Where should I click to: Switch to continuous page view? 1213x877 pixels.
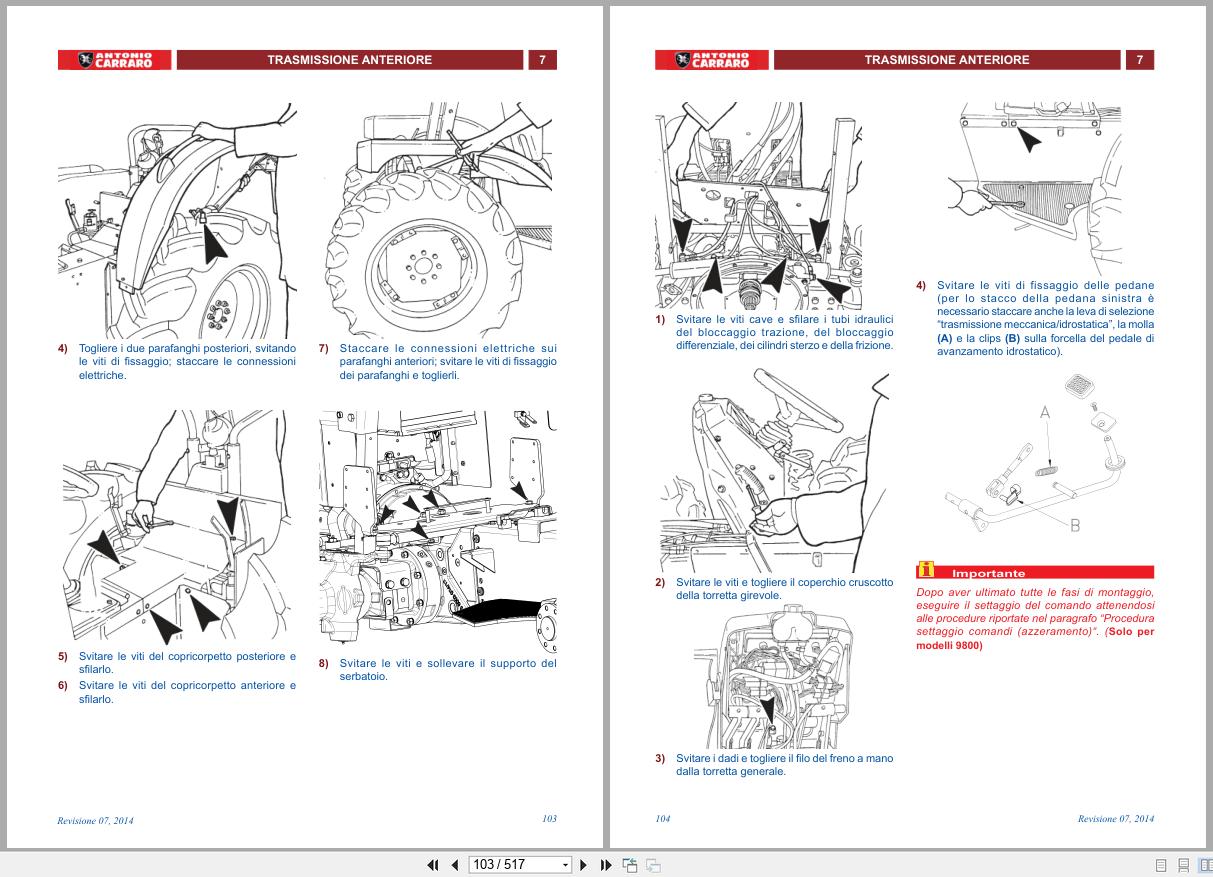coord(1183,865)
